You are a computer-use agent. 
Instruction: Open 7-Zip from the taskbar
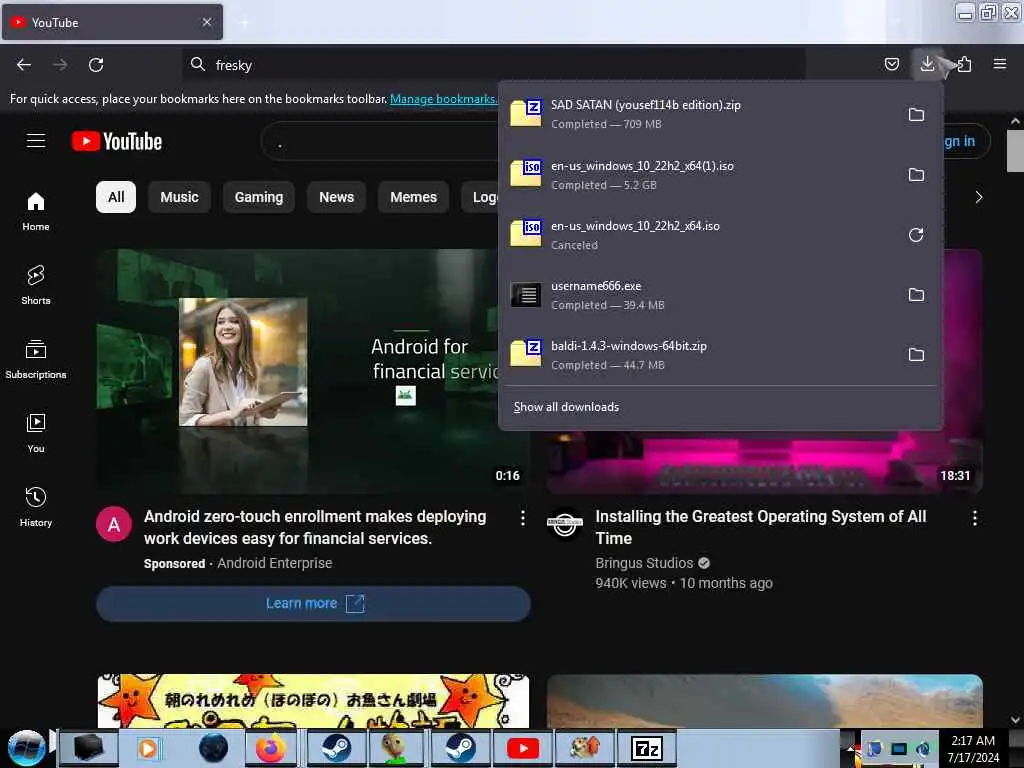[x=647, y=748]
